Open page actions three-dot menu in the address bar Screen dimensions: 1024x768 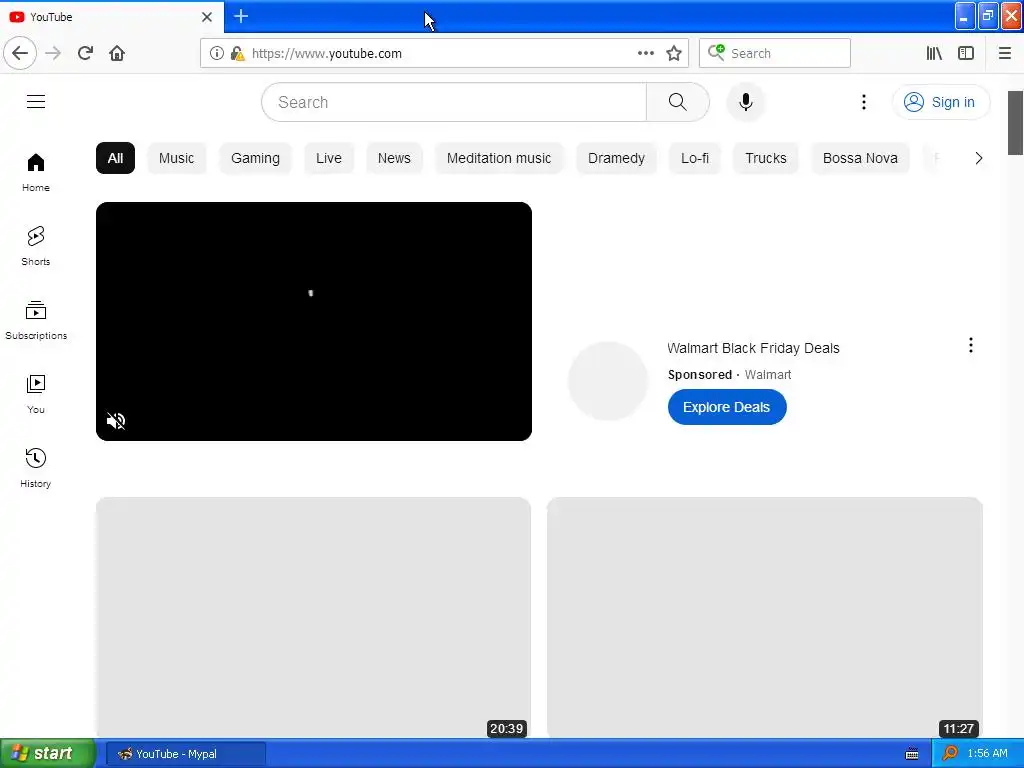pyautogui.click(x=645, y=53)
